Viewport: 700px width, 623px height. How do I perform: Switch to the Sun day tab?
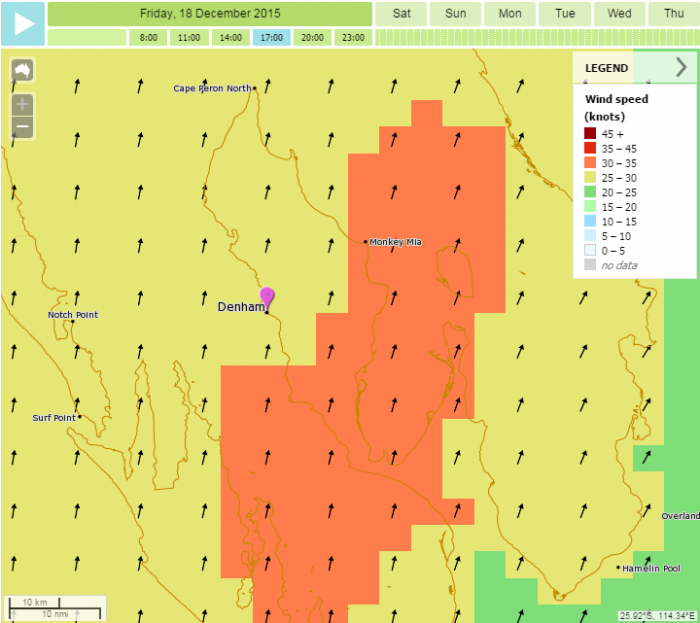pyautogui.click(x=455, y=13)
